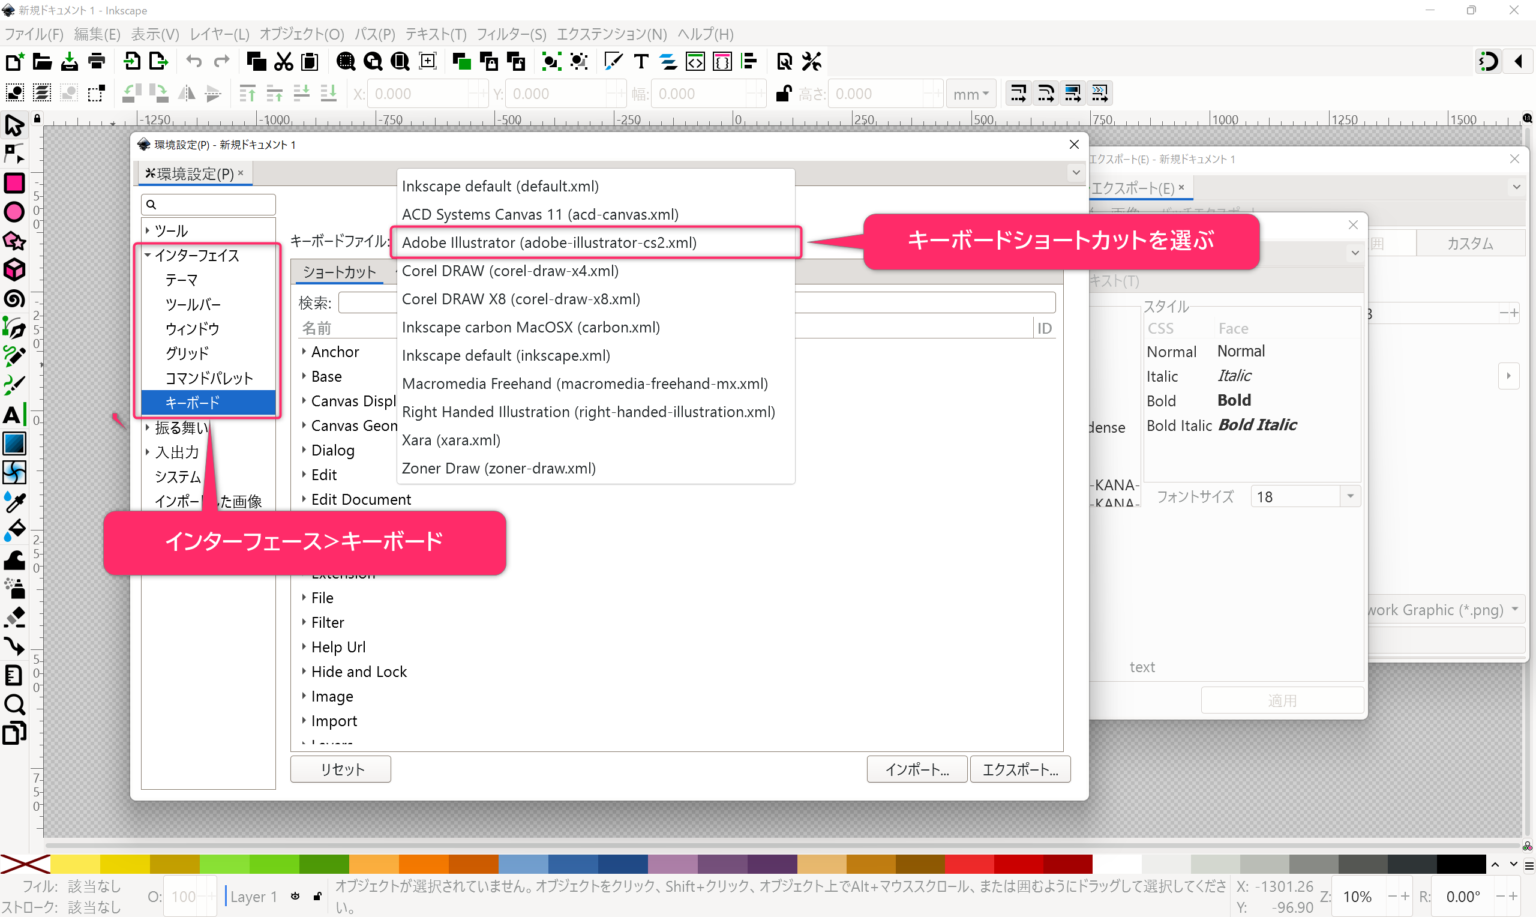Switch to the カスタム export tab
Screen dimensions: 1536x917
coord(1470,242)
